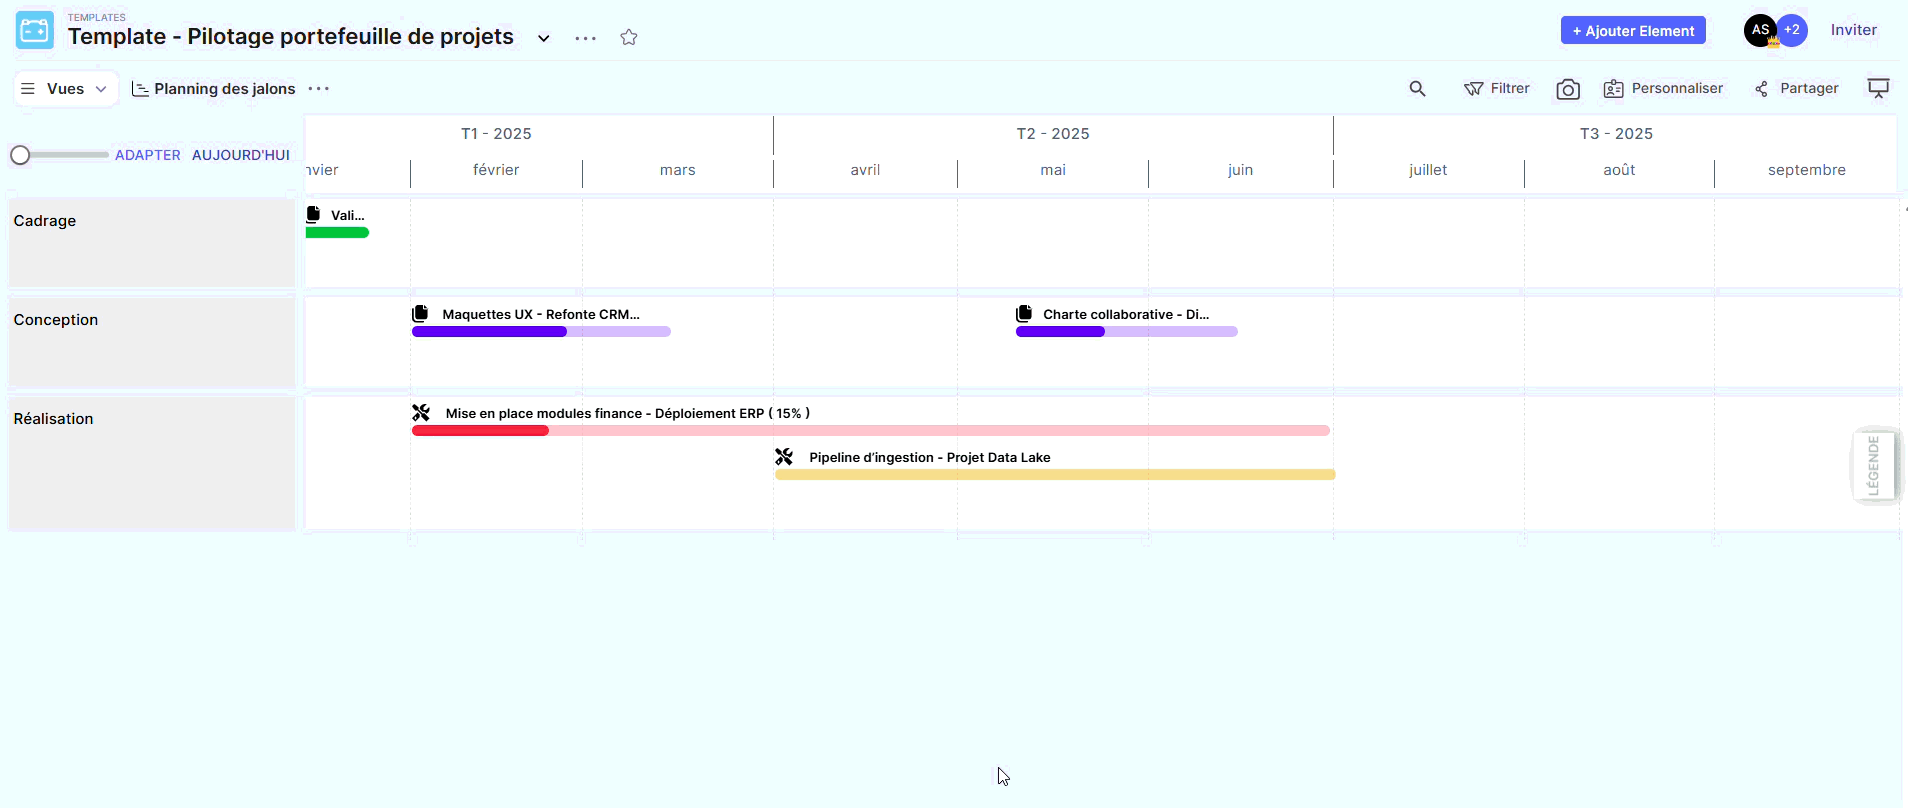Viewport: 1908px width, 808px height.
Task: Select the Planning des jalons view tab
Action: pos(214,89)
